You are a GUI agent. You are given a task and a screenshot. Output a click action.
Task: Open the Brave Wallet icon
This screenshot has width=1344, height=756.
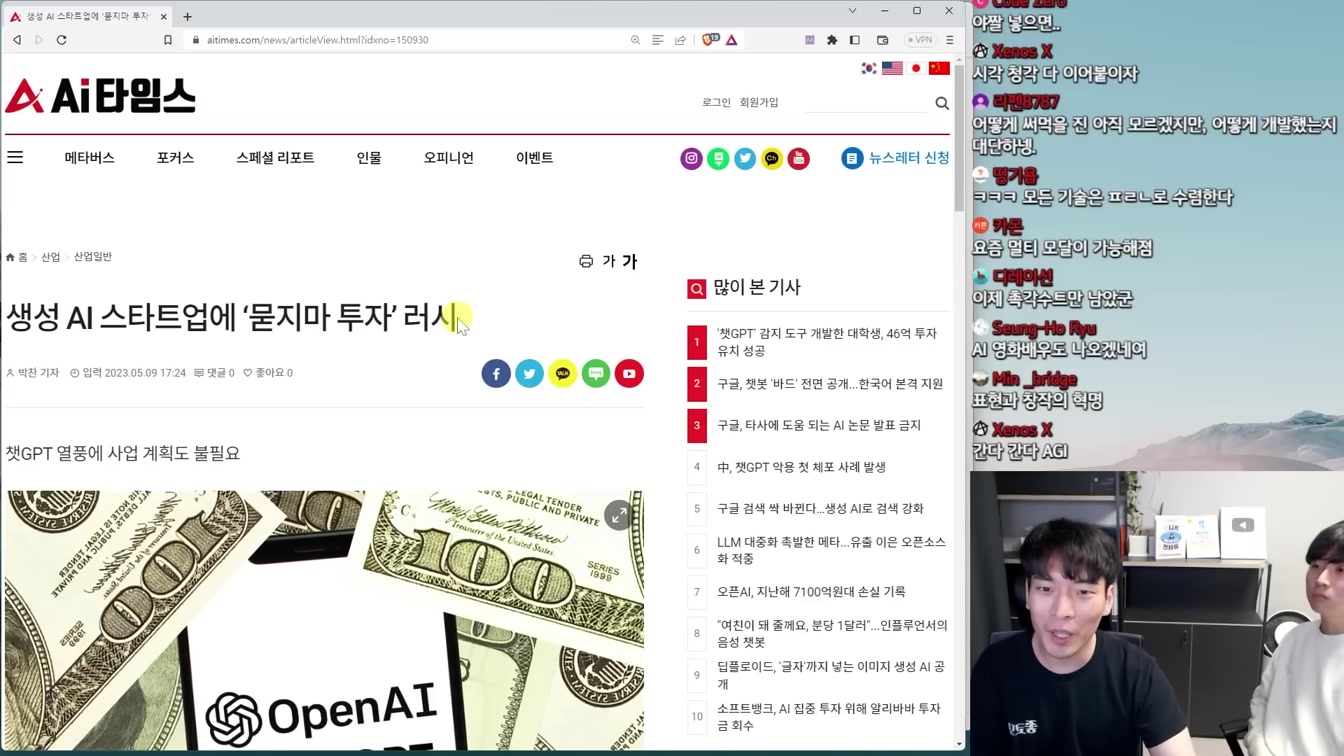[882, 40]
